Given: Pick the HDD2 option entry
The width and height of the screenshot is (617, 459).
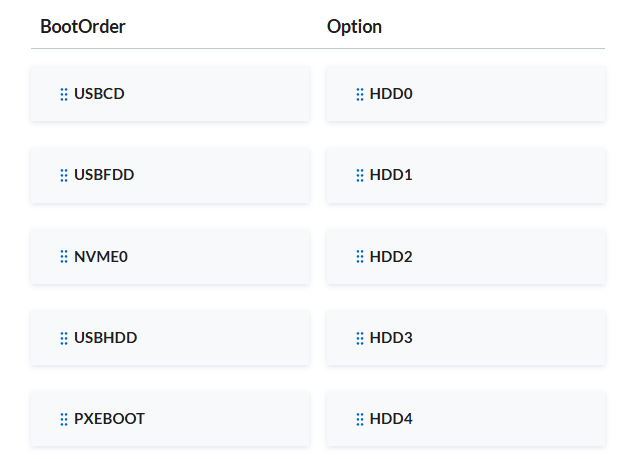Looking at the screenshot, I should point(466,256).
